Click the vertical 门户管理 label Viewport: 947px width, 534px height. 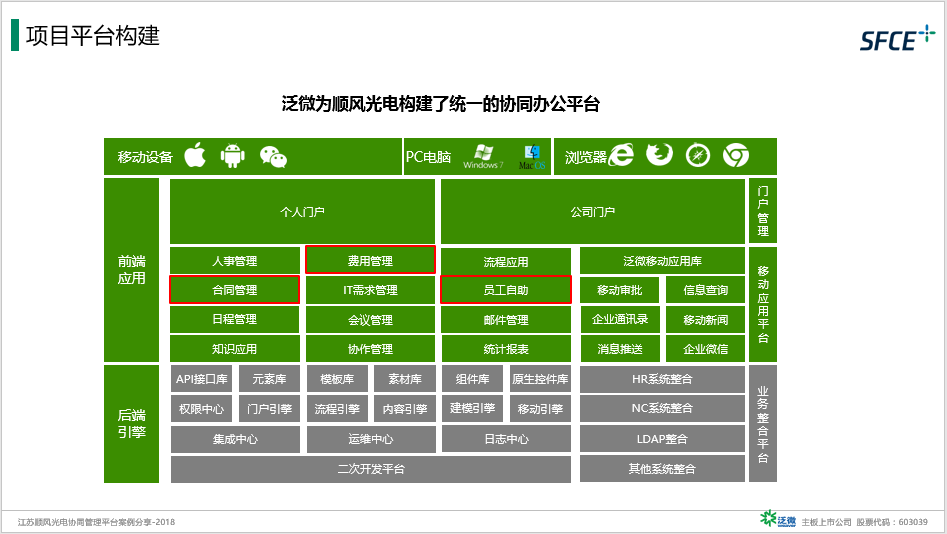[763, 211]
